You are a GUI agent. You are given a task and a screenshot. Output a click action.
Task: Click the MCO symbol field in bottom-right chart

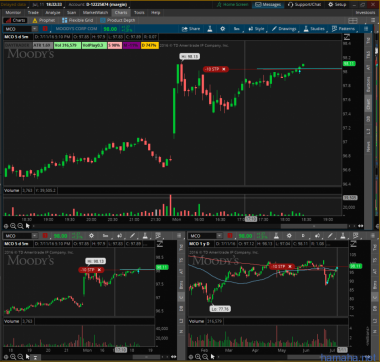coord(203,236)
